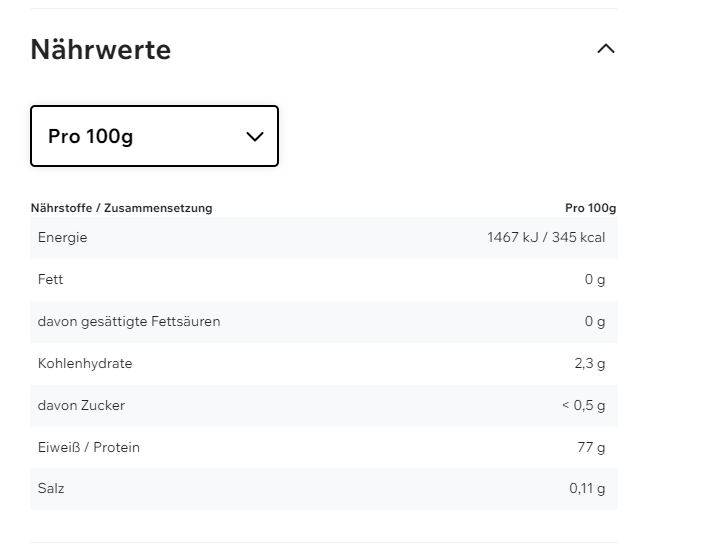Collapse the Nährwerte section chevron
The image size is (710, 554).
[605, 49]
